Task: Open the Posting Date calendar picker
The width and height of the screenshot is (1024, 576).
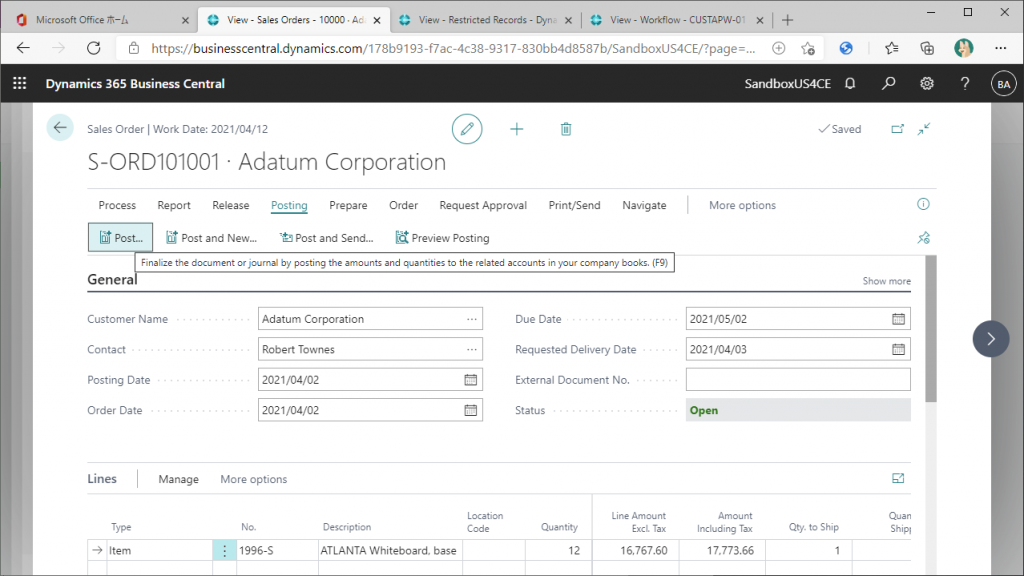Action: pos(470,379)
